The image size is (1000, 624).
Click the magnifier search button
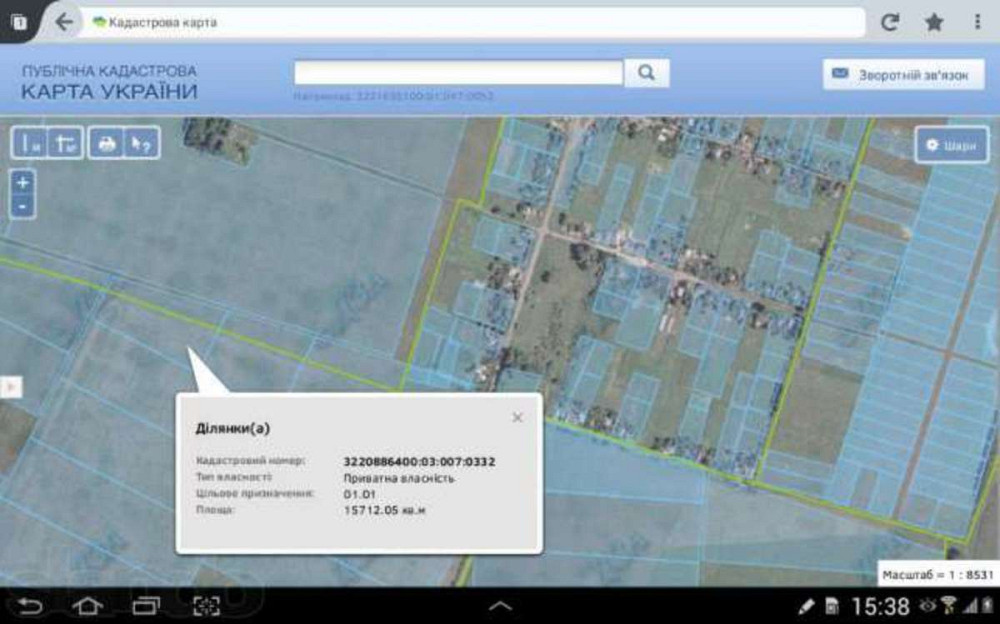(646, 73)
